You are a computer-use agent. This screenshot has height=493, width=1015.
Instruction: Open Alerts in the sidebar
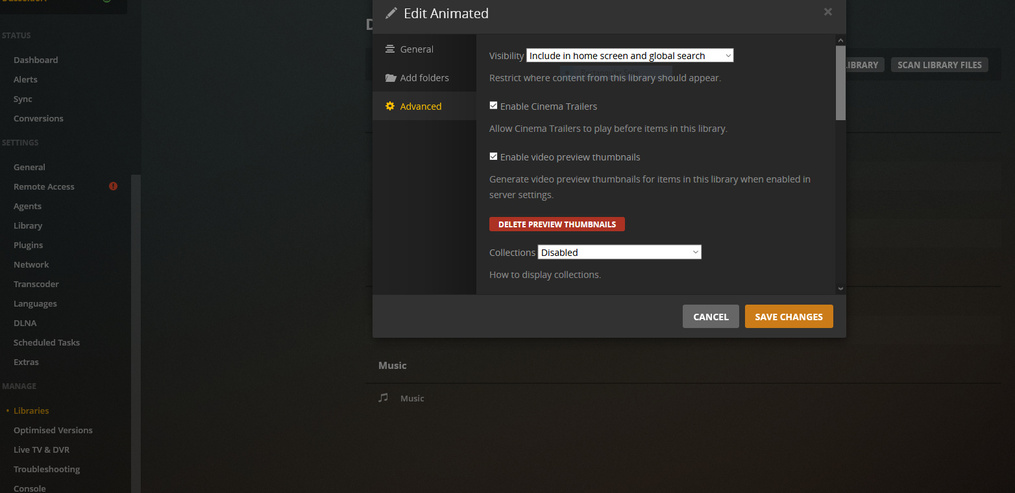click(x=25, y=79)
